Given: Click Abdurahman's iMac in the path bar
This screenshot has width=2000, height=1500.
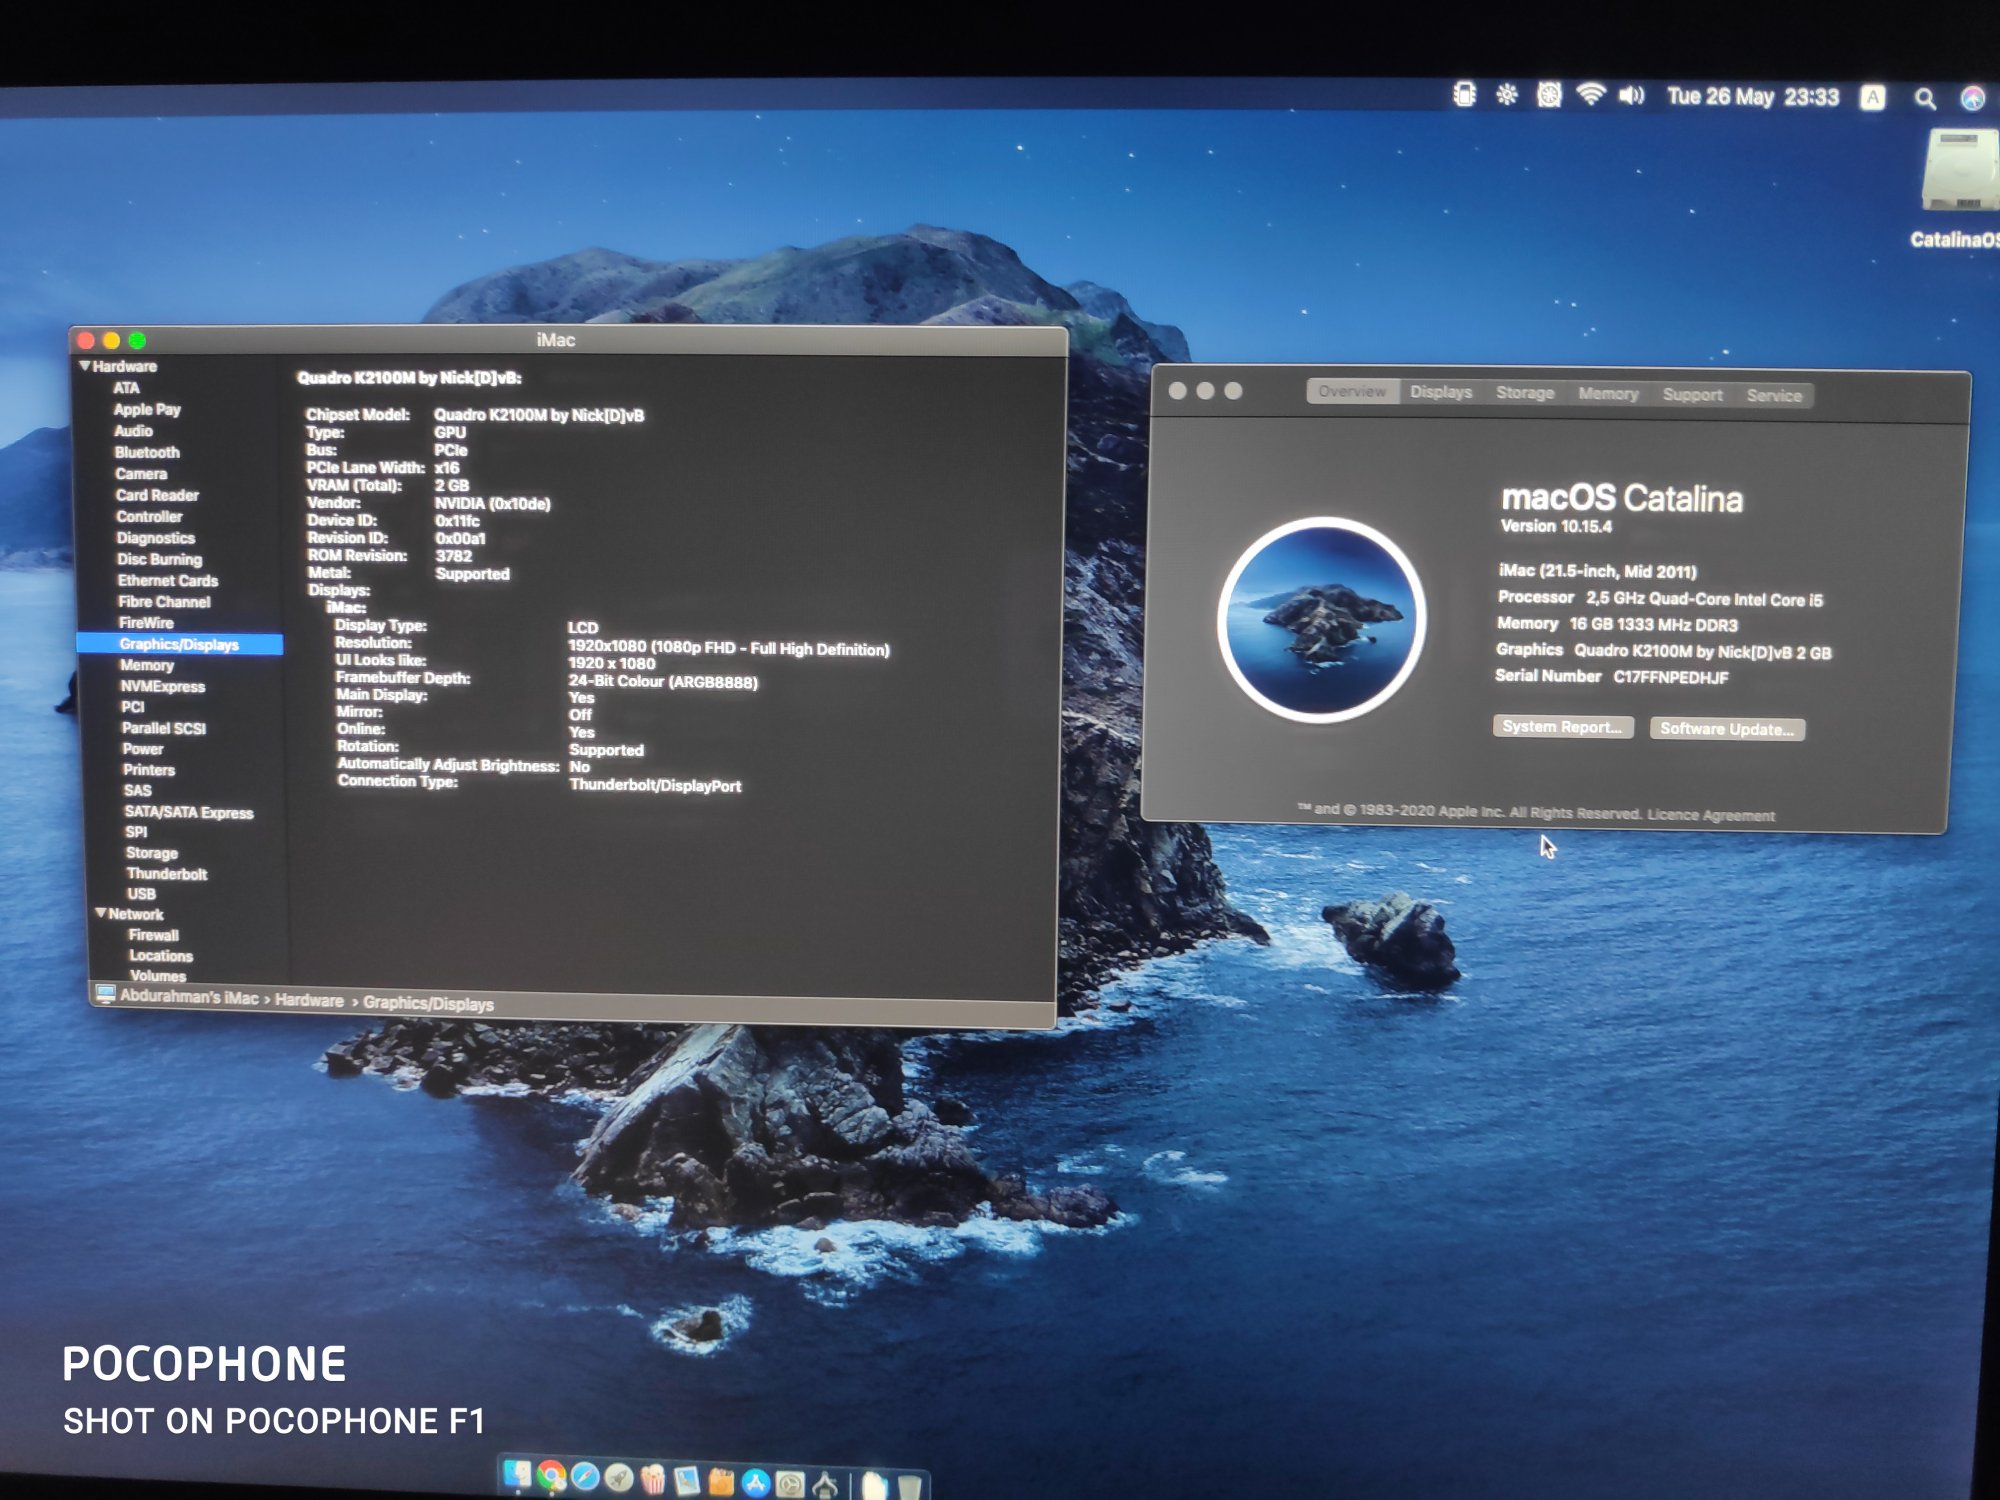Looking at the screenshot, I should point(189,997).
